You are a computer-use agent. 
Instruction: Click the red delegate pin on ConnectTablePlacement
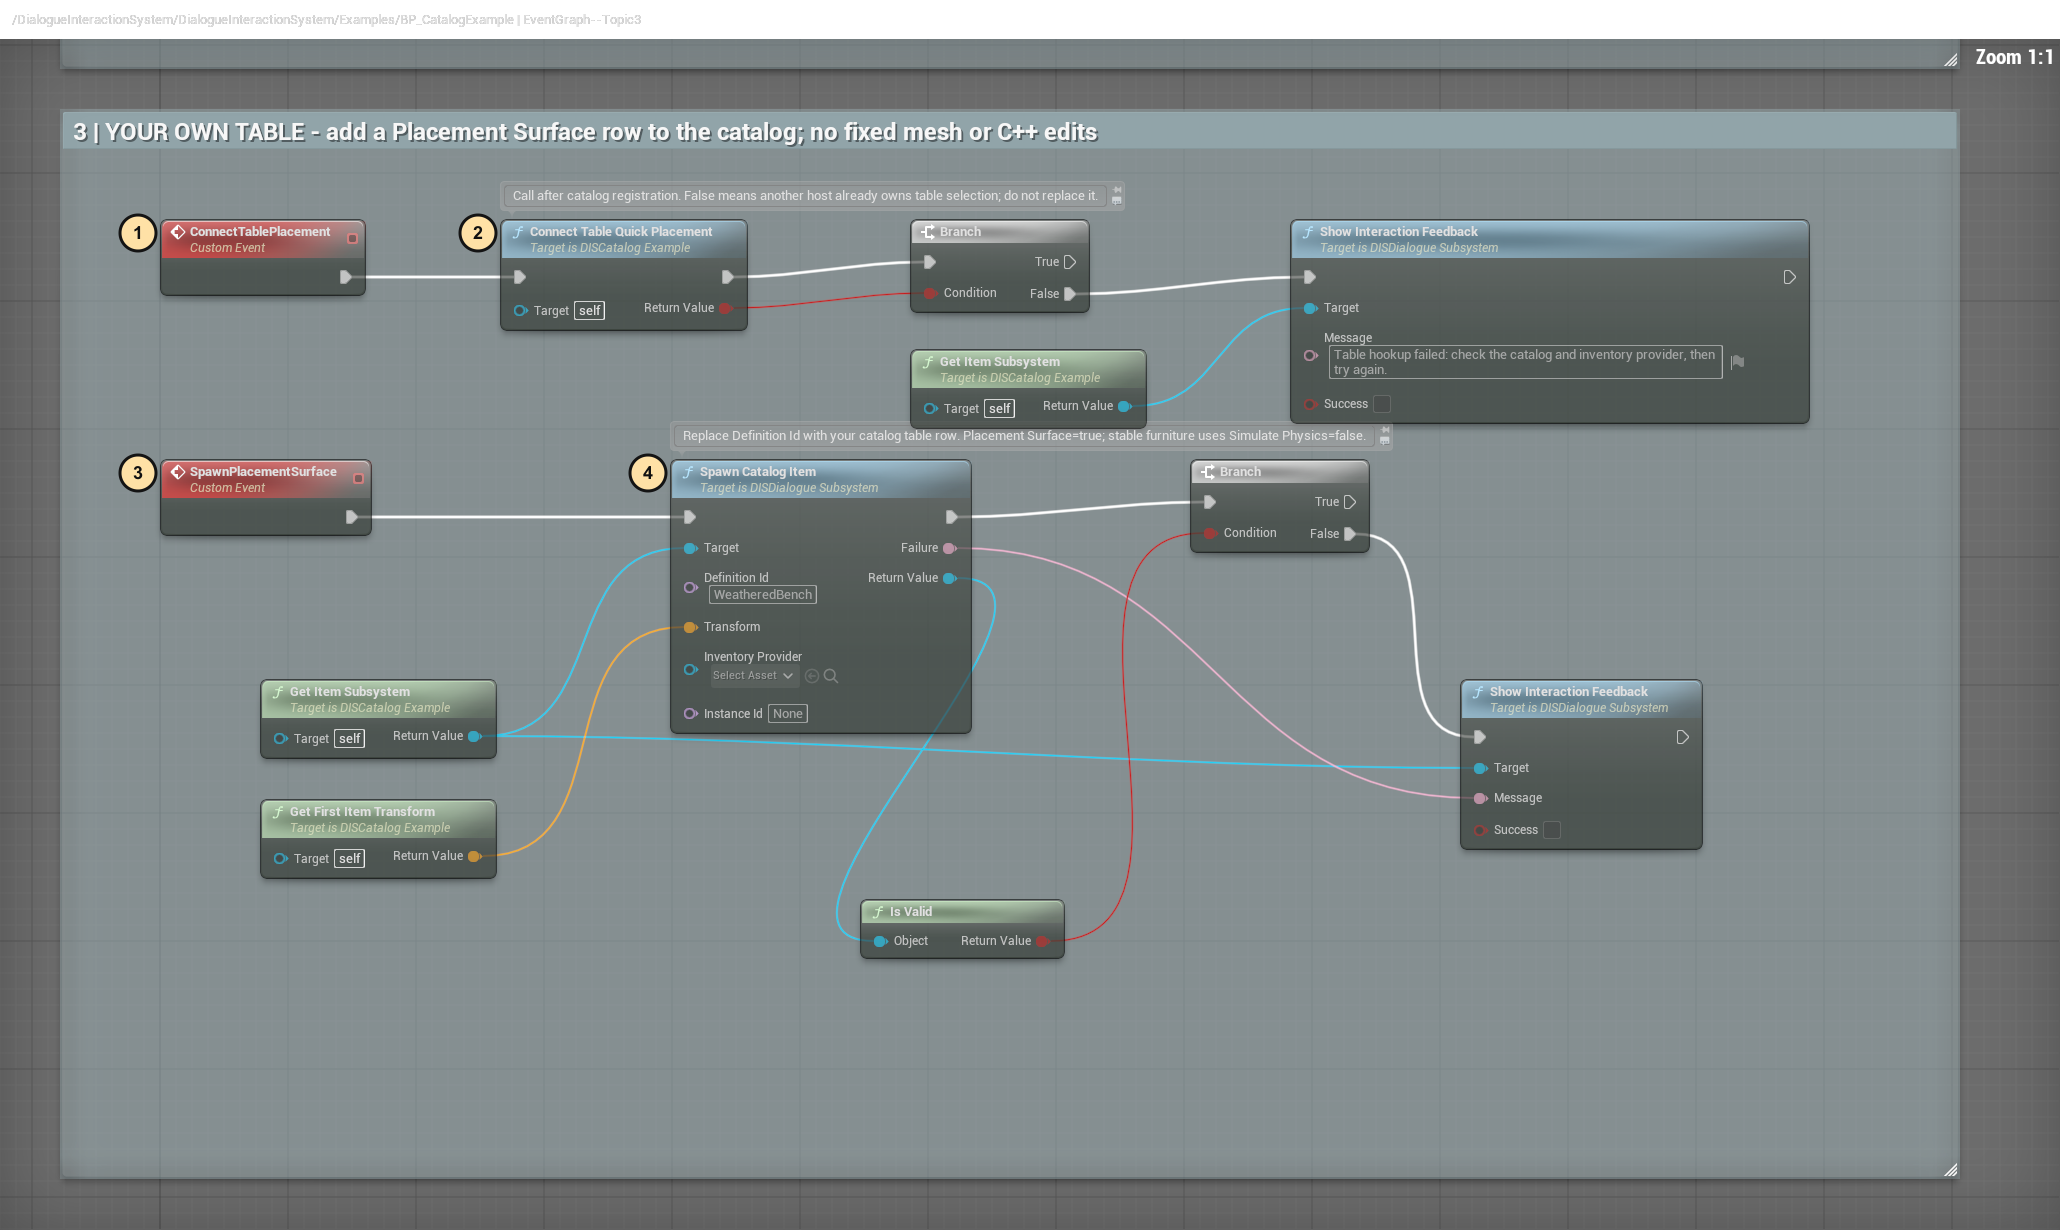(x=353, y=238)
